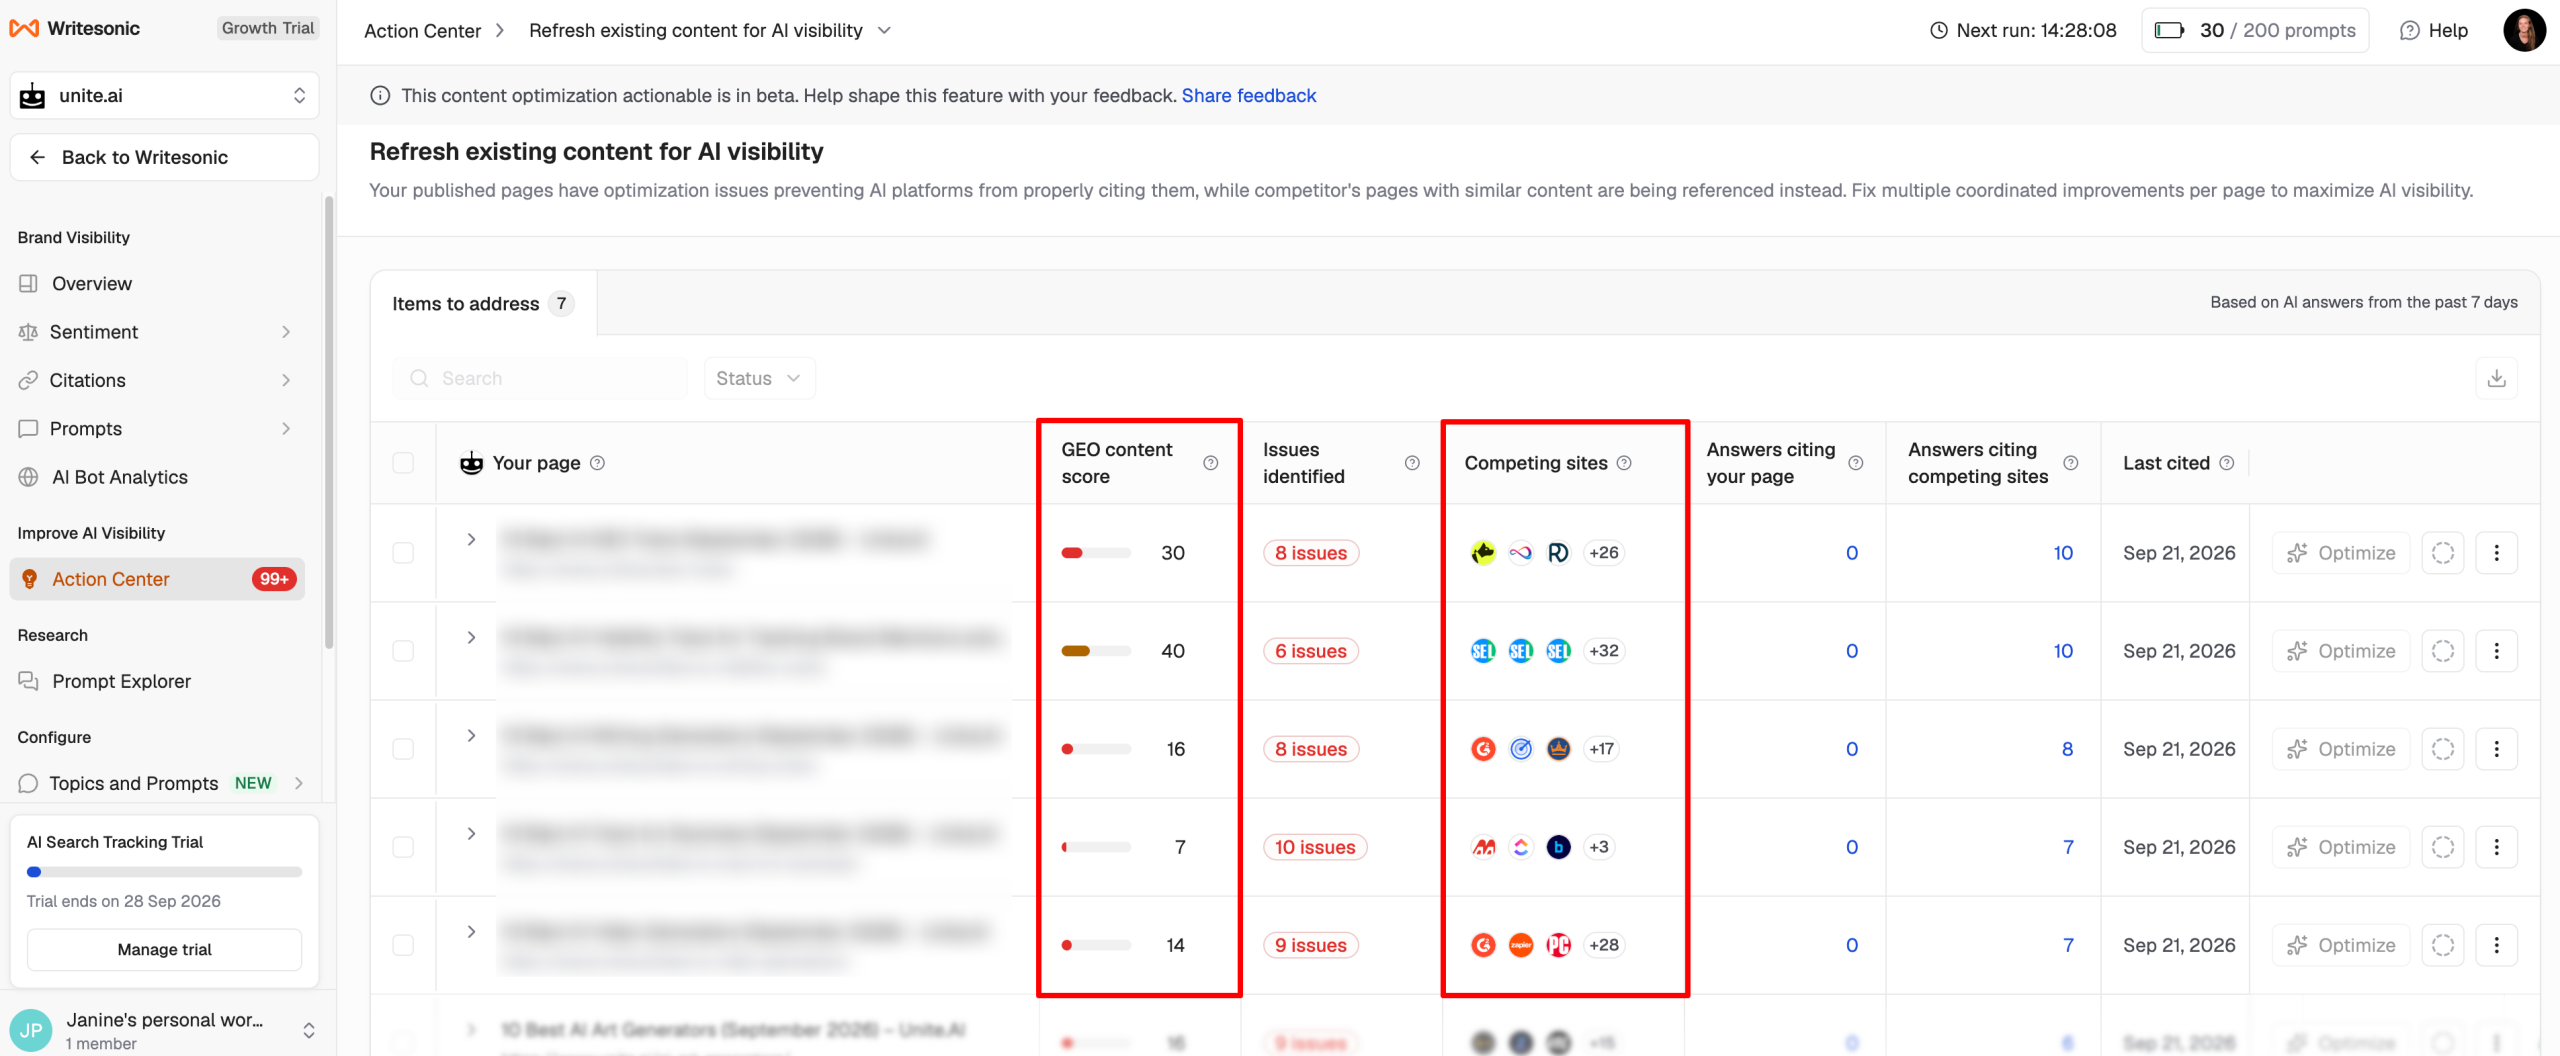Click dashed circle status icon in 16 score row
The width and height of the screenshot is (2560, 1056).
tap(2442, 749)
